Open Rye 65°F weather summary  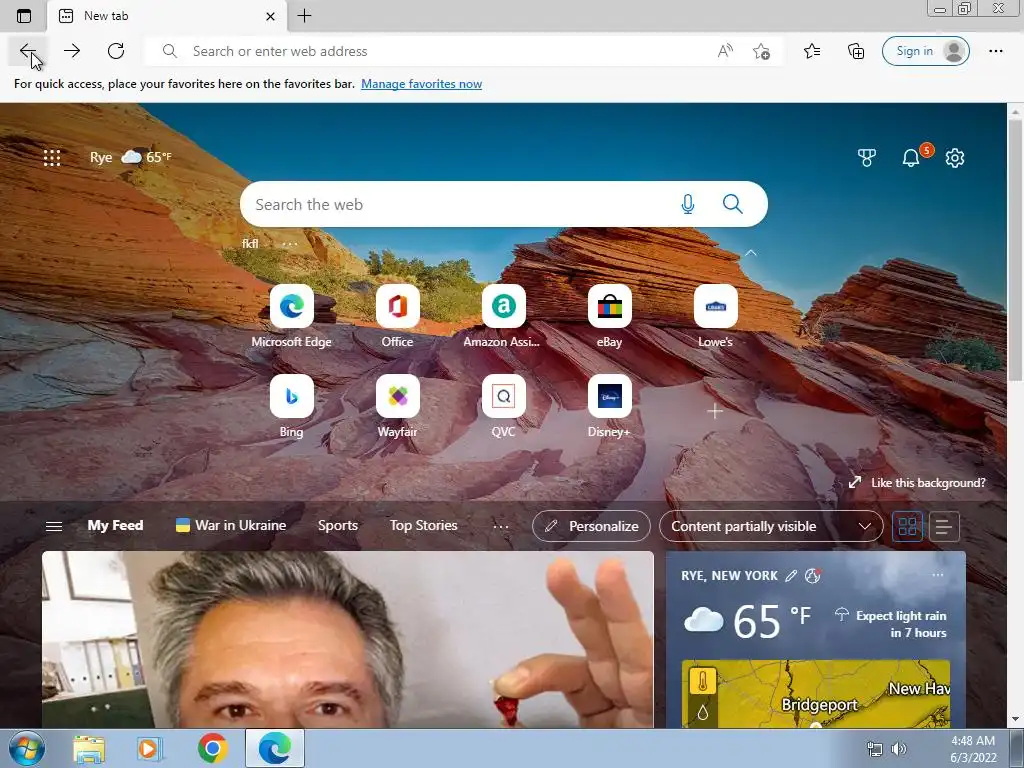click(x=131, y=157)
